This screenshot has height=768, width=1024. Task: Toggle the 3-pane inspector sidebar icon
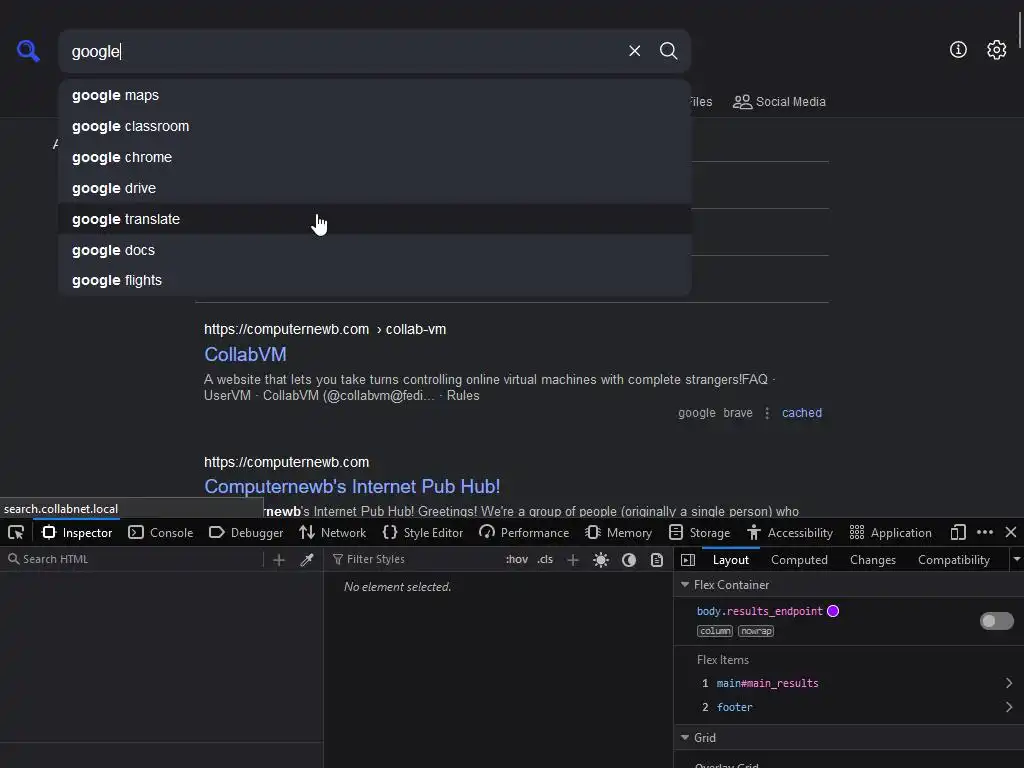pyautogui.click(x=688, y=560)
